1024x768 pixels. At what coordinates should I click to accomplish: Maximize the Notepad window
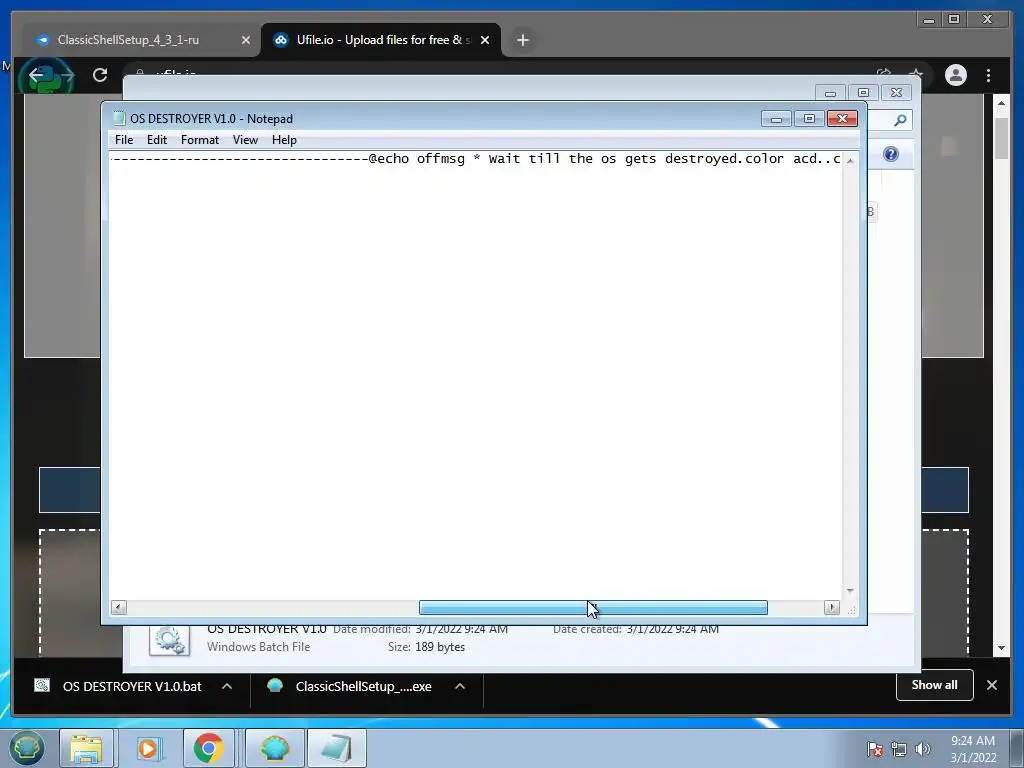(809, 119)
